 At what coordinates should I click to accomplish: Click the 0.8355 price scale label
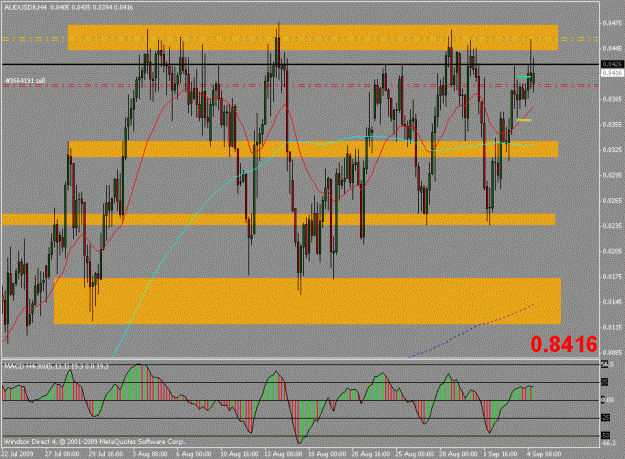pos(613,124)
